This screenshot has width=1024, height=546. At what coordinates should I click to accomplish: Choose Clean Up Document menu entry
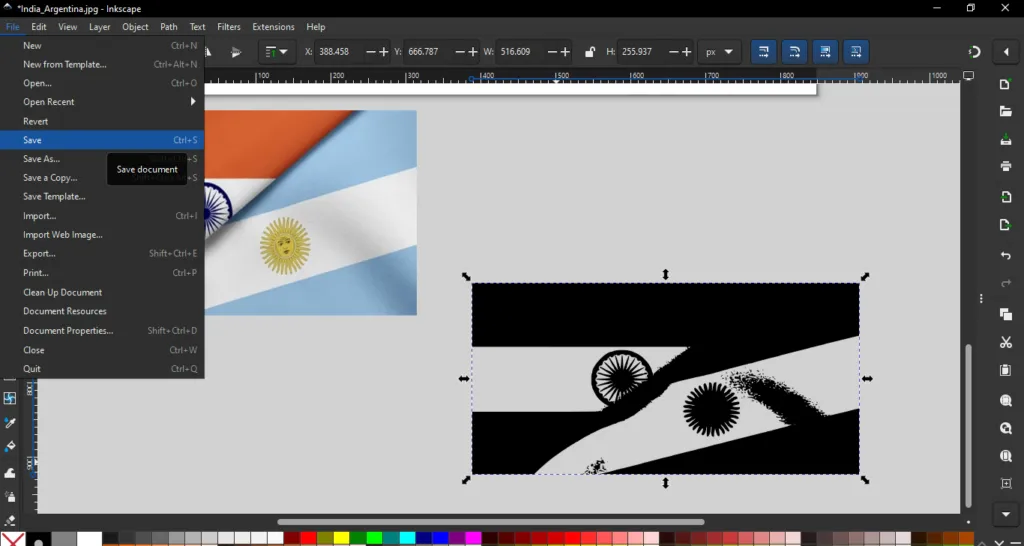pyautogui.click(x=102, y=292)
